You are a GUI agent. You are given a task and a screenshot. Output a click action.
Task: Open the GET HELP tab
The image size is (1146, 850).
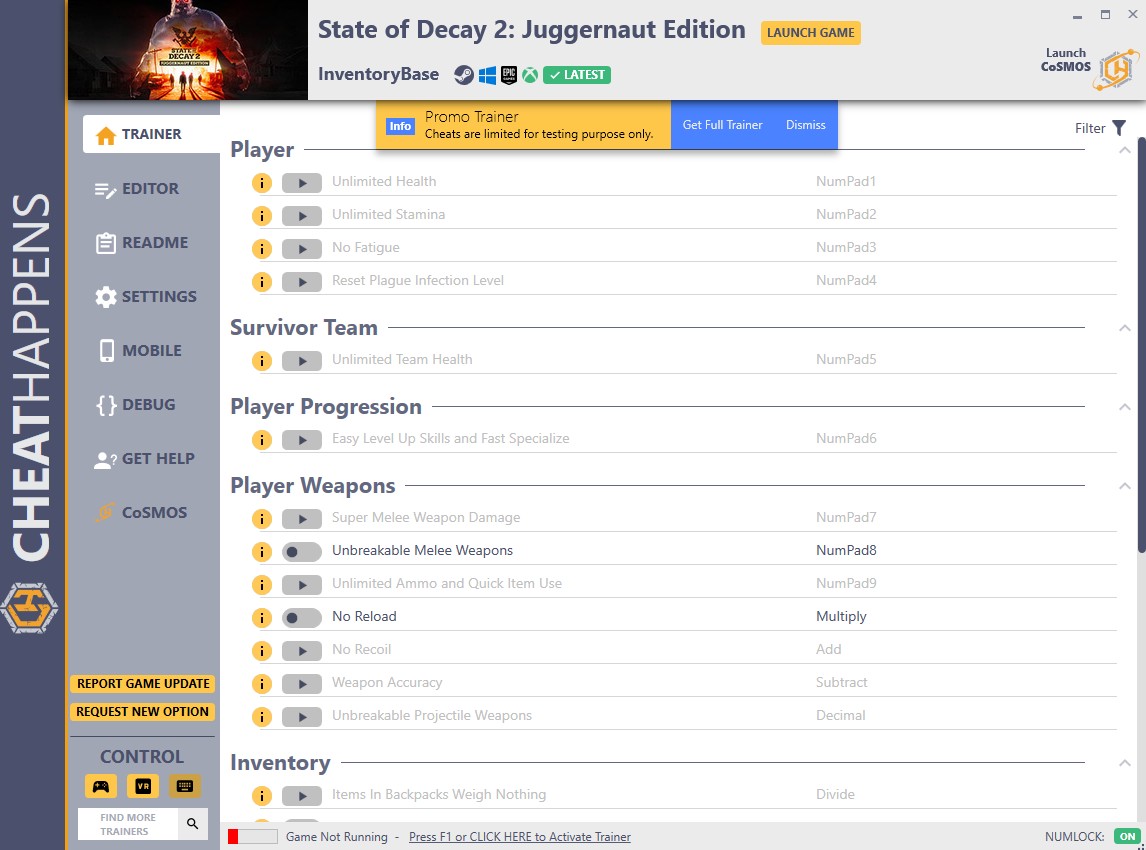click(145, 459)
